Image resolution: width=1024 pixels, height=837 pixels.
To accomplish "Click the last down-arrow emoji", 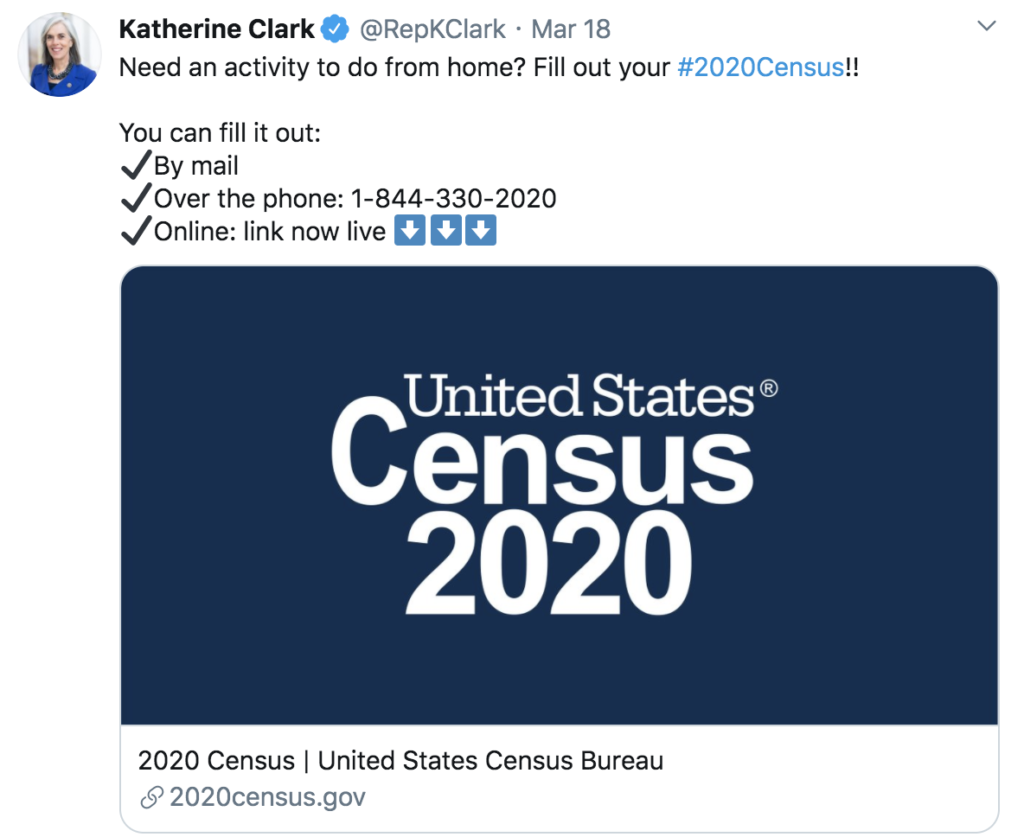I will [x=481, y=231].
